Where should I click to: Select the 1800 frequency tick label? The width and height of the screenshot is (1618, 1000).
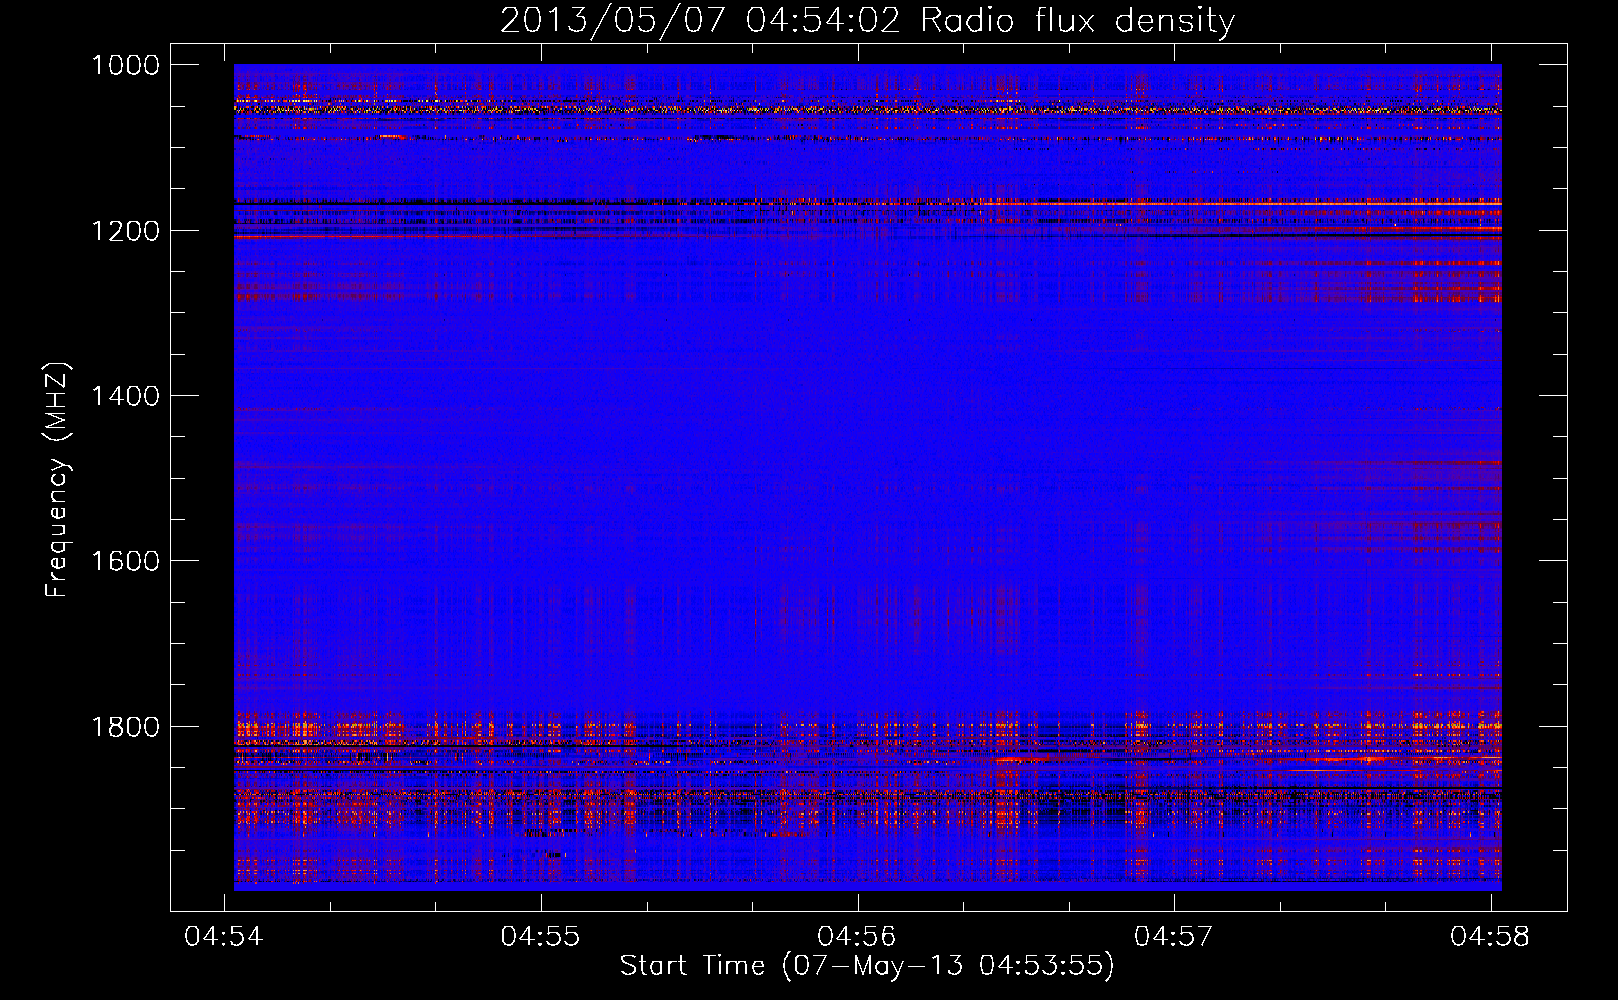(x=125, y=727)
